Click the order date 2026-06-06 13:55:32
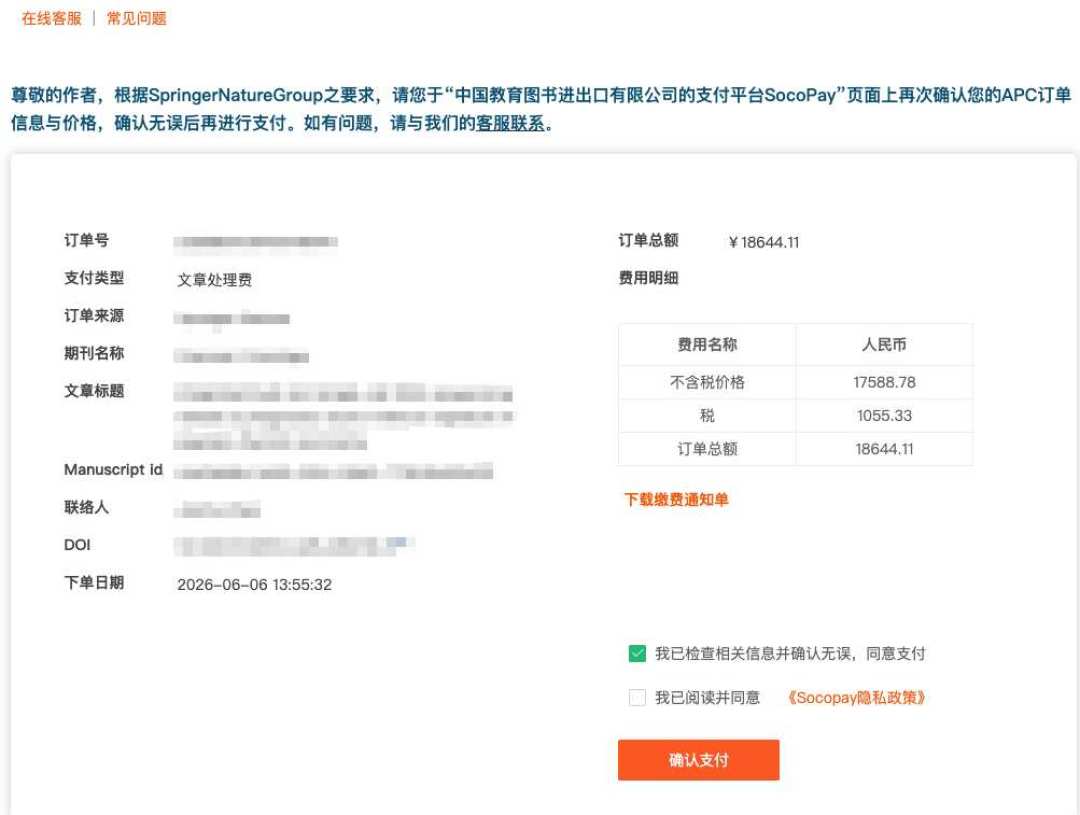Viewport: 1080px width, 815px height. [254, 585]
